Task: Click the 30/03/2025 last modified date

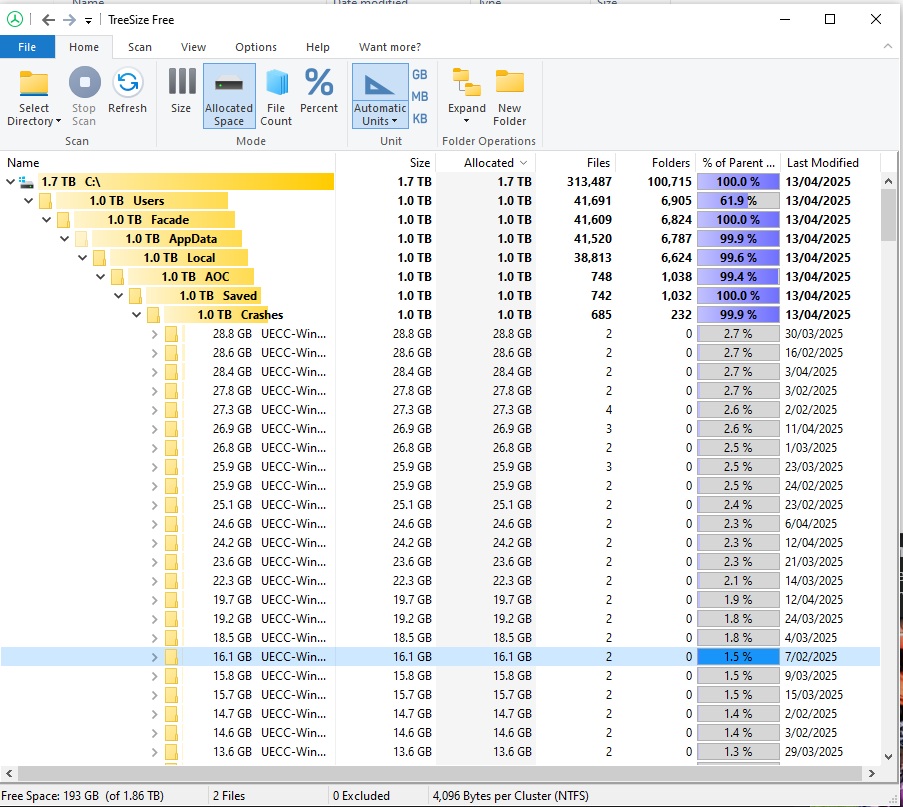Action: point(814,334)
